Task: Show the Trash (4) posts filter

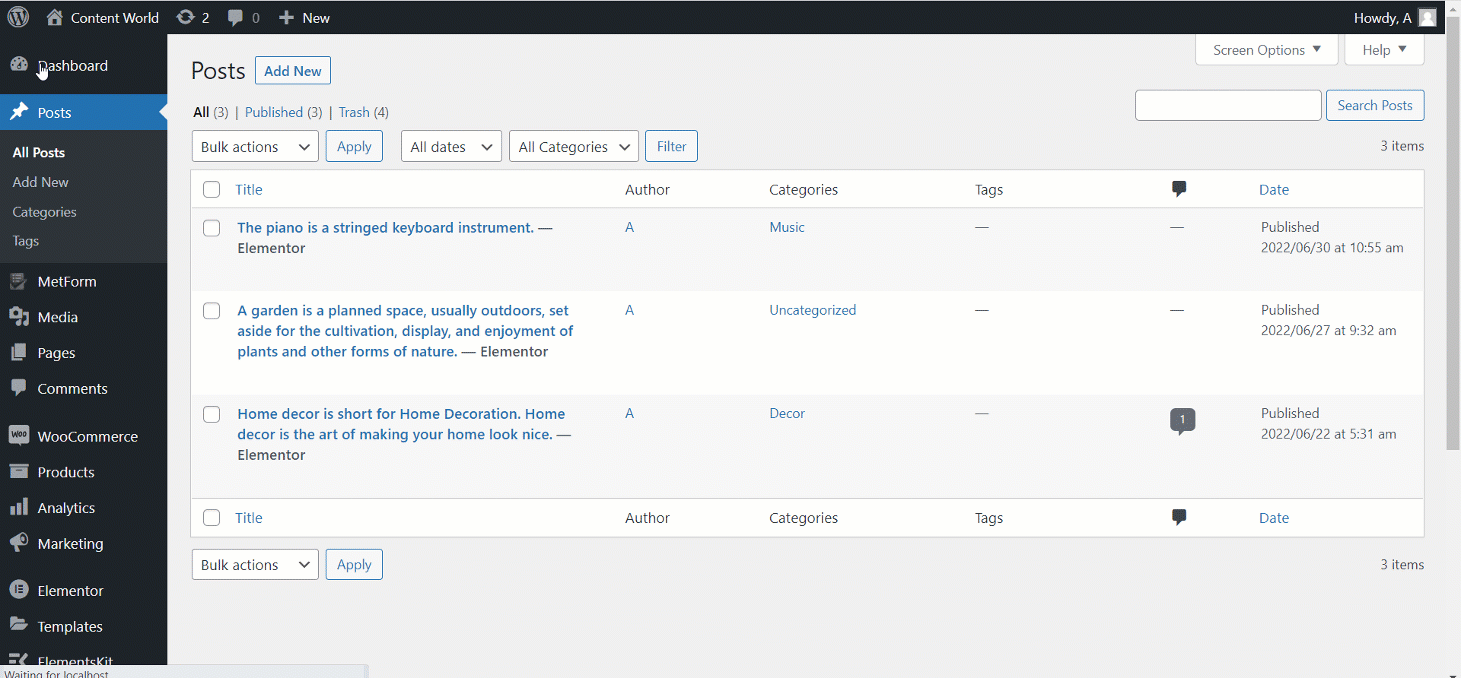Action: pyautogui.click(x=363, y=112)
